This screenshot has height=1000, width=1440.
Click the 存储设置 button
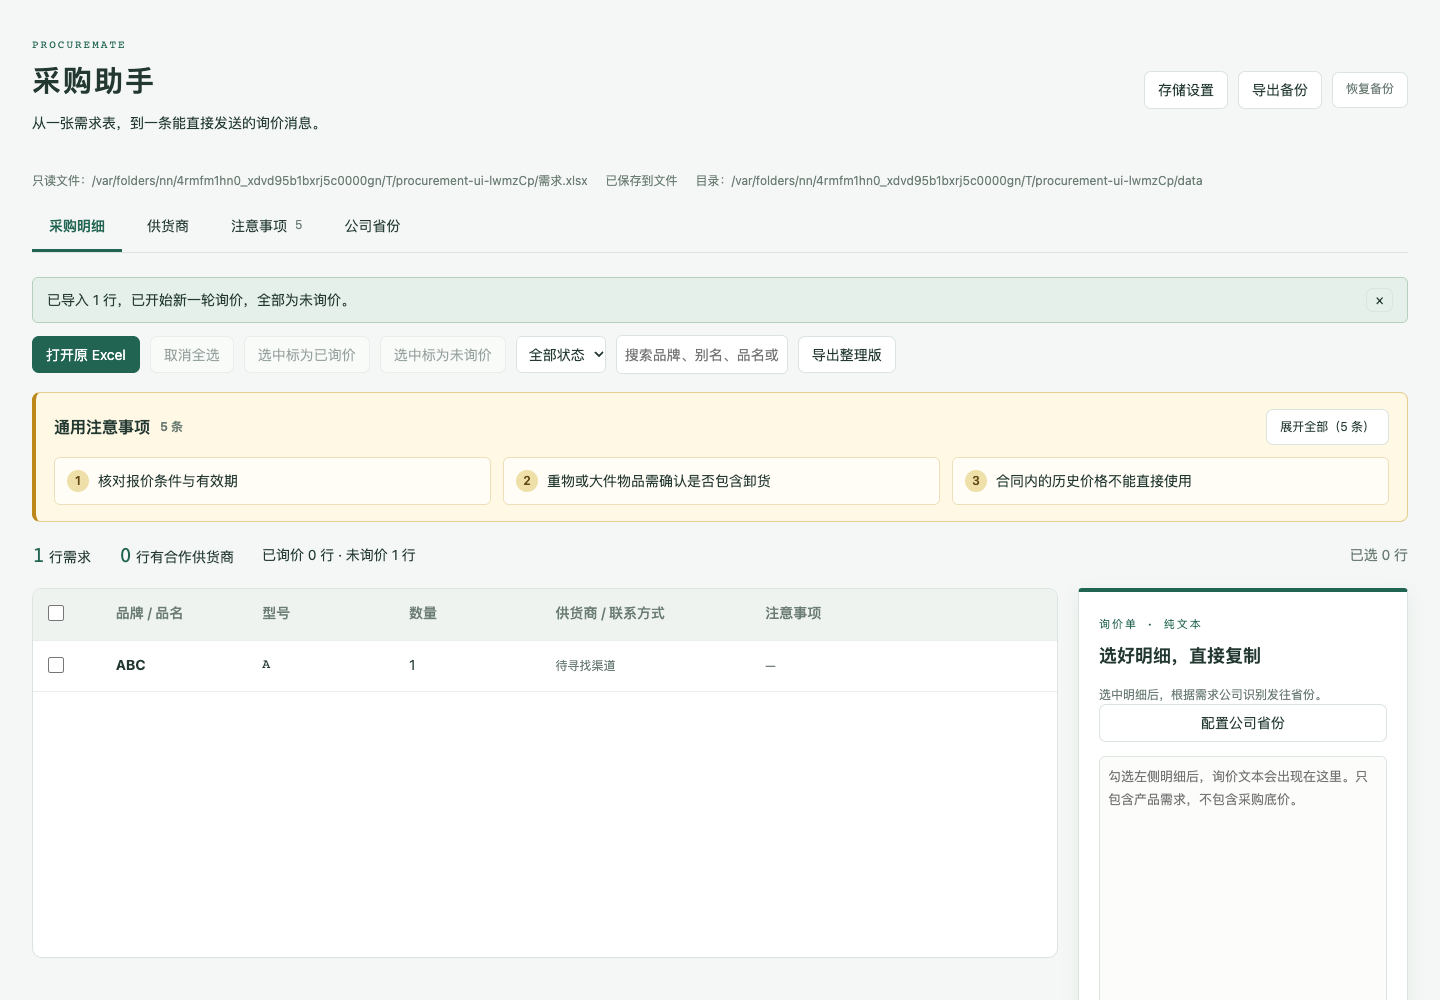pyautogui.click(x=1186, y=90)
